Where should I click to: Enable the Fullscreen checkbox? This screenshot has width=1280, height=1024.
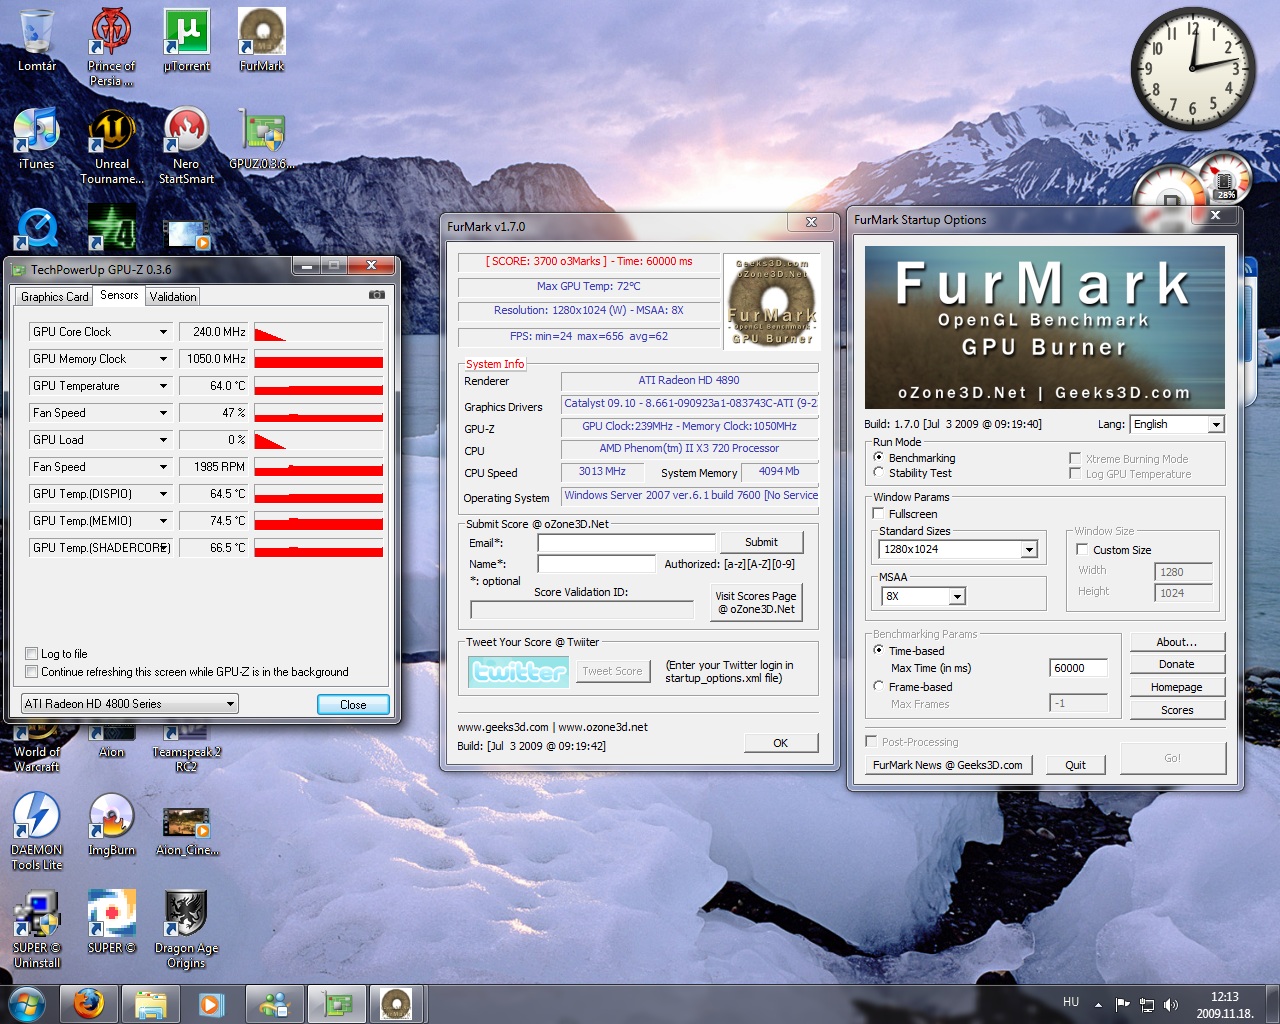(x=879, y=513)
